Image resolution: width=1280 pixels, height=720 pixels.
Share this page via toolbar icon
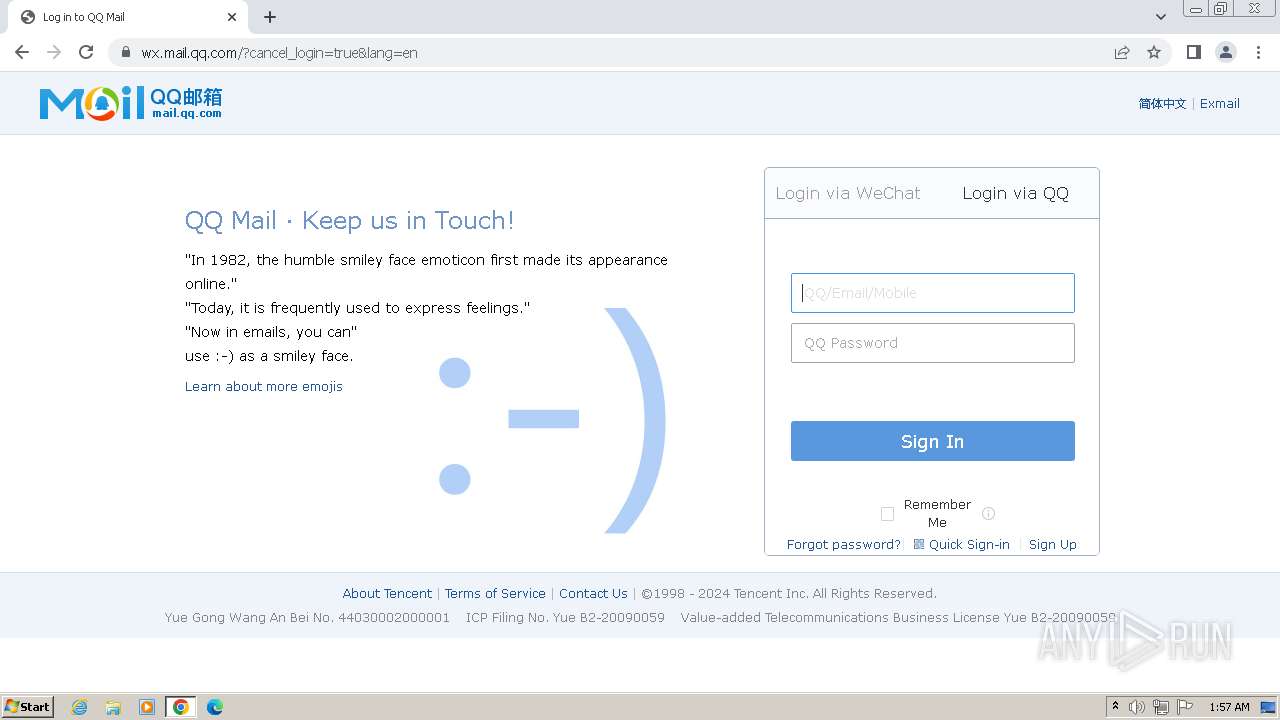coord(1122,52)
